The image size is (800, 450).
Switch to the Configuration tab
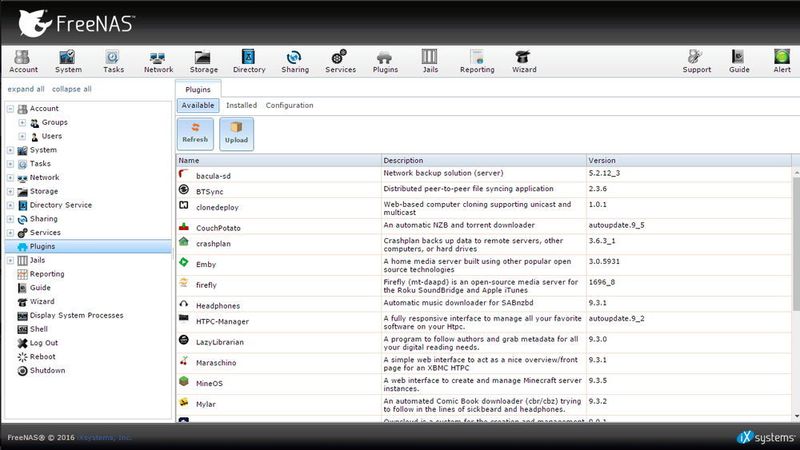289,105
